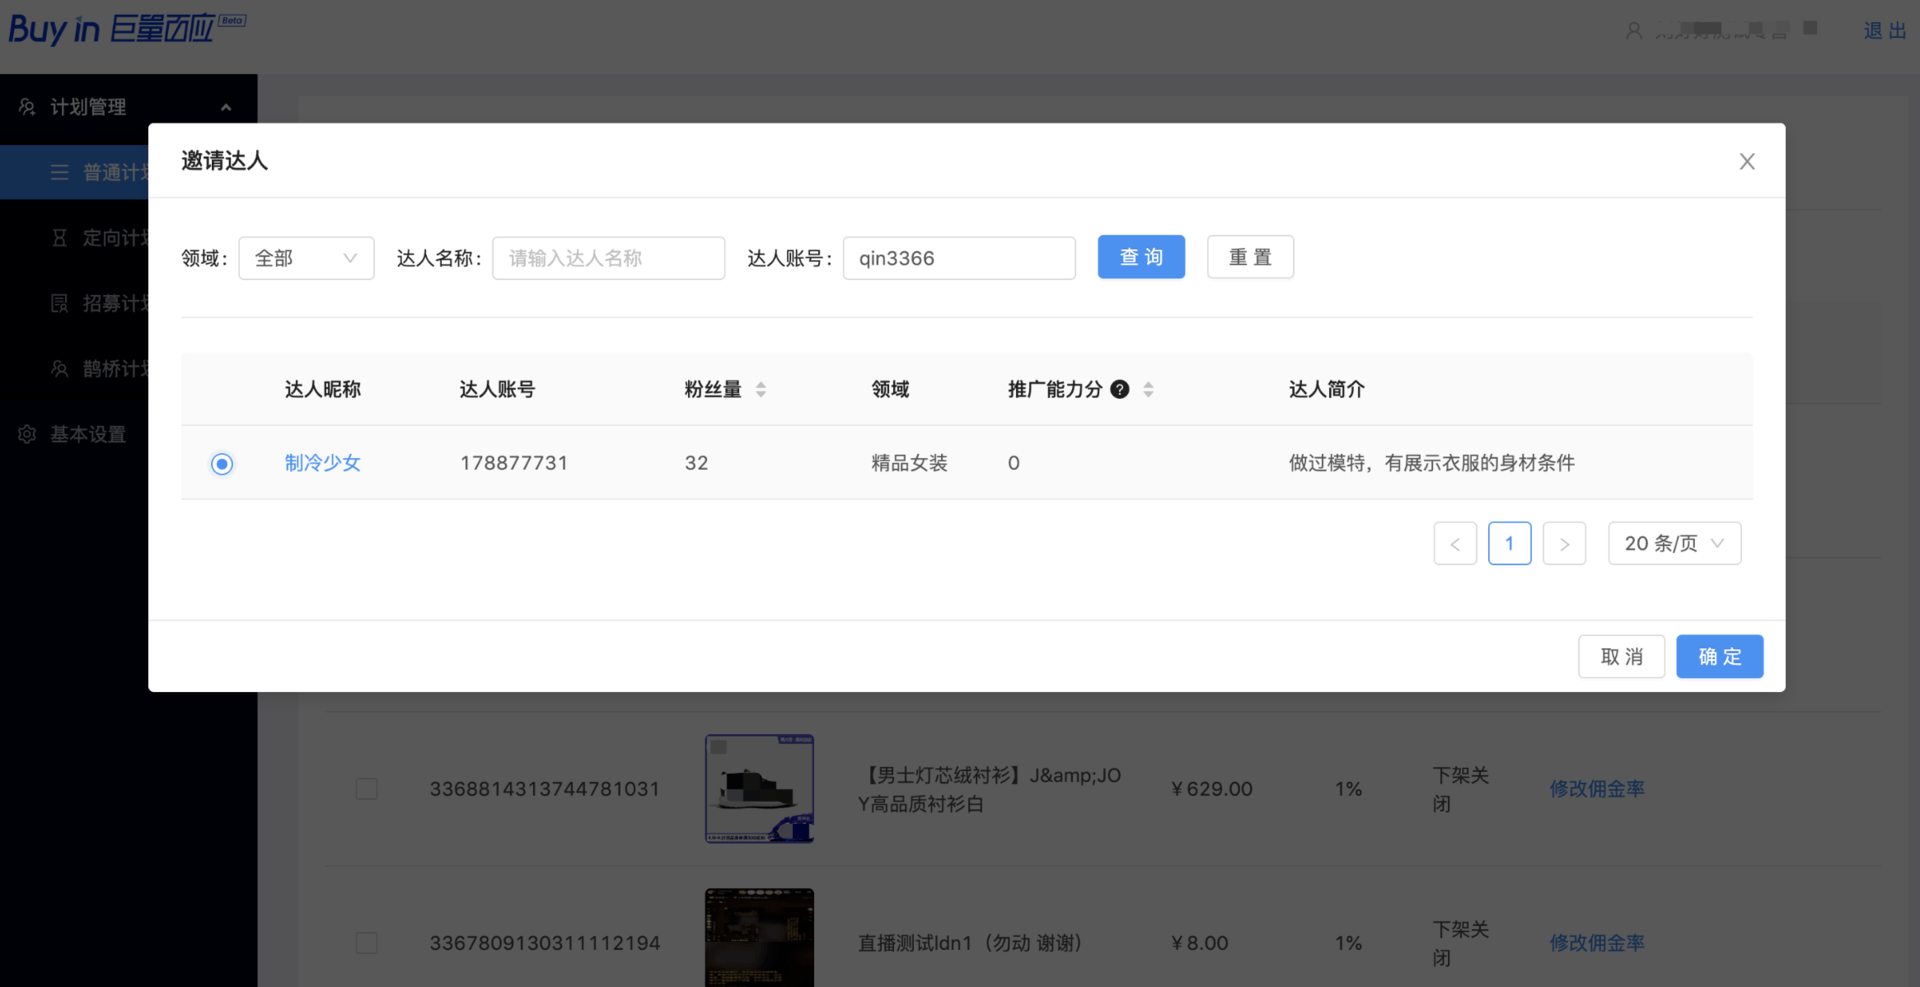Close the 邀请达人 dialog with X icon

(x=1747, y=161)
